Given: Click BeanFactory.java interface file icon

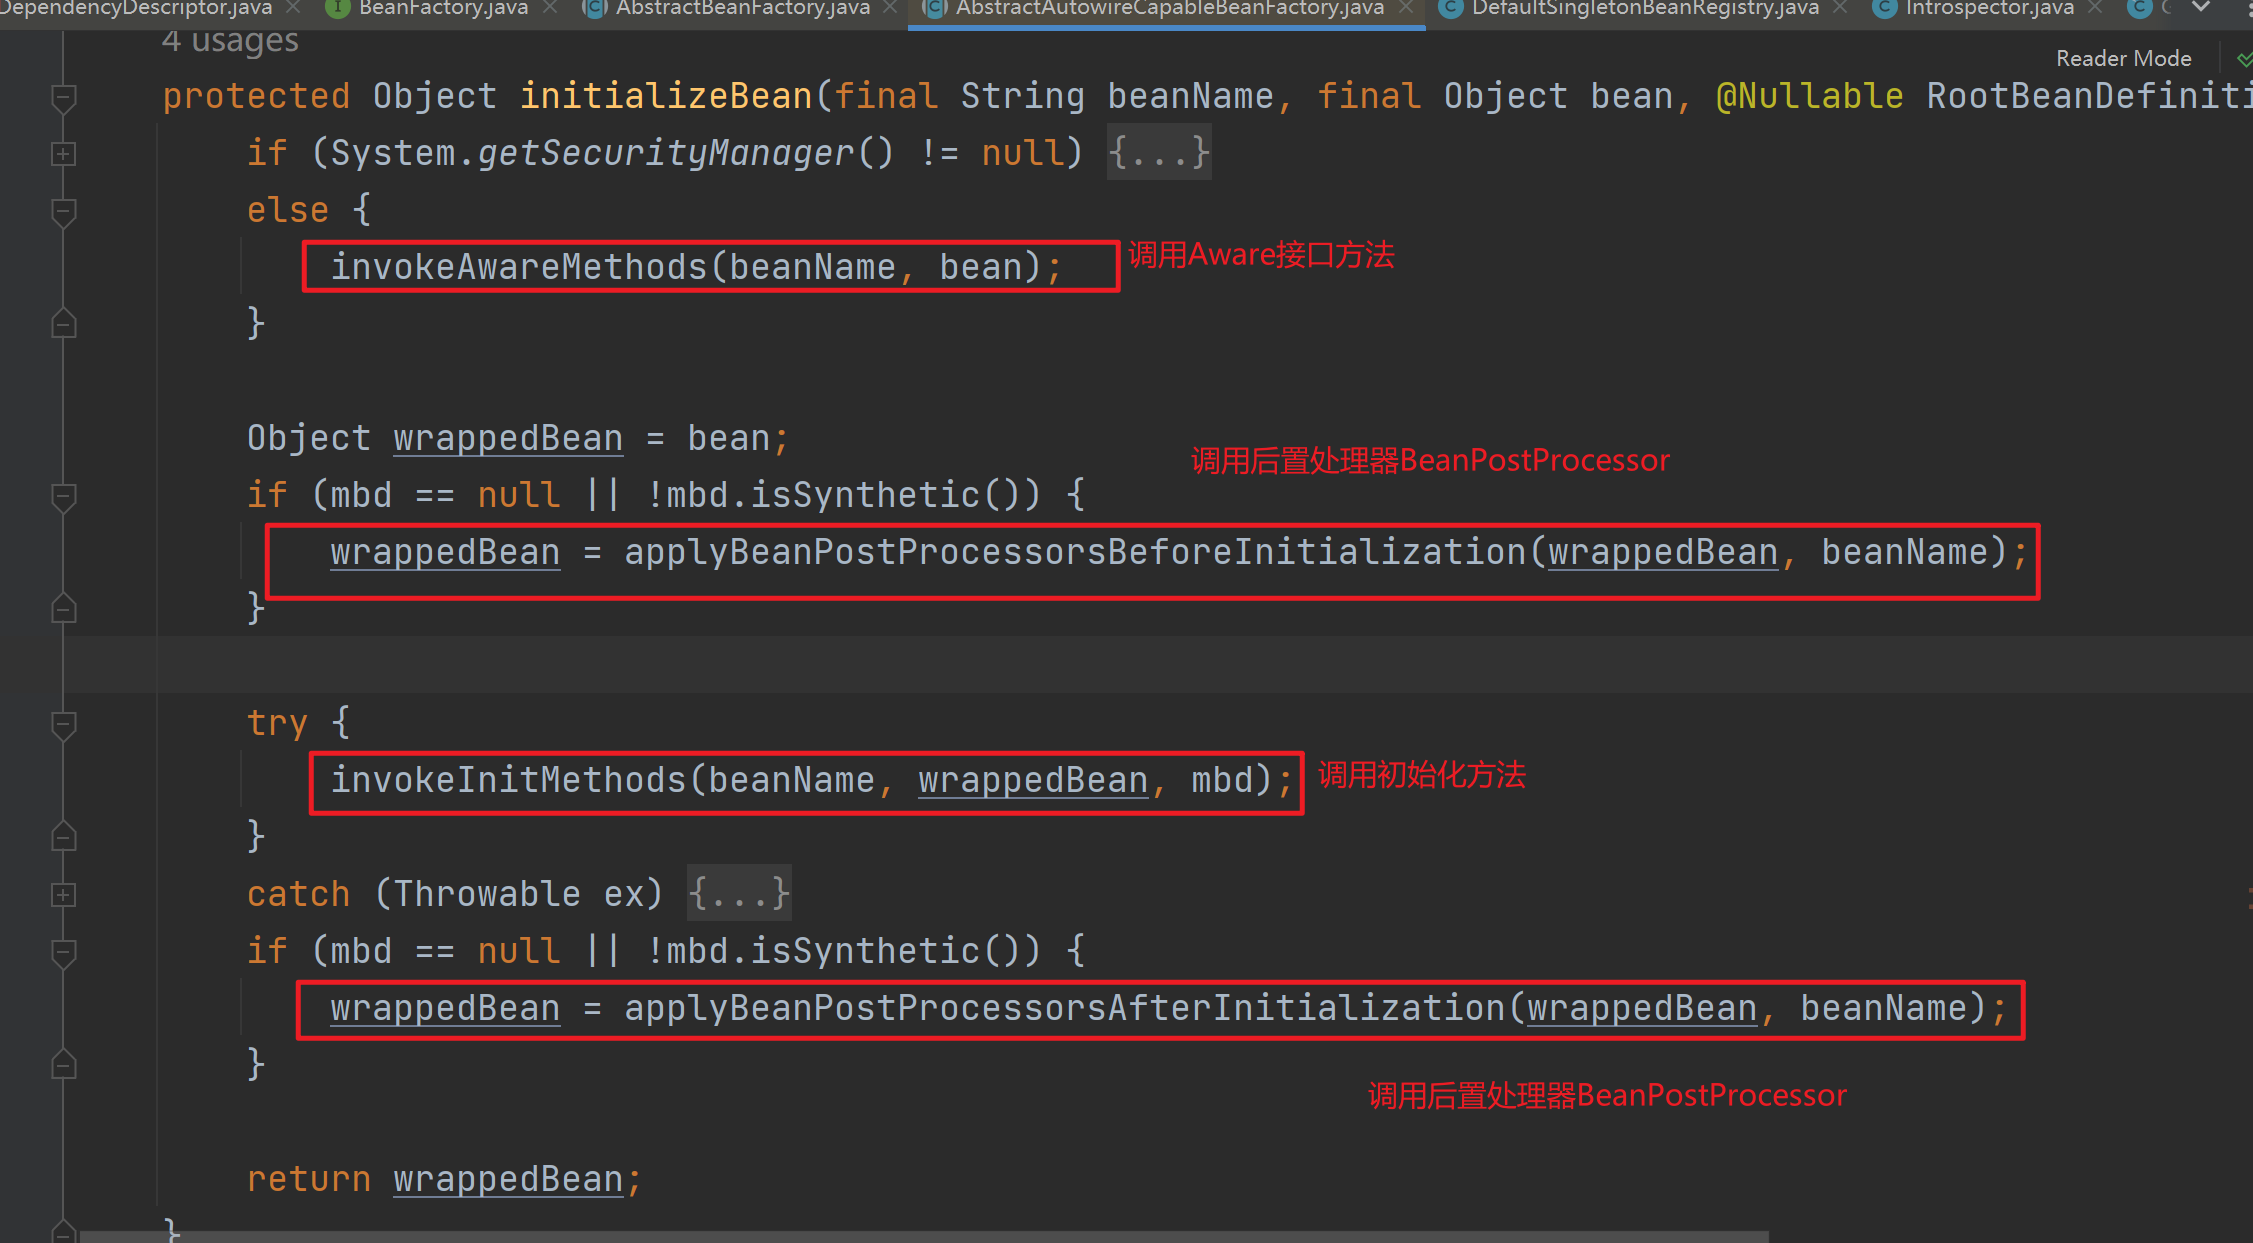Looking at the screenshot, I should click(338, 8).
